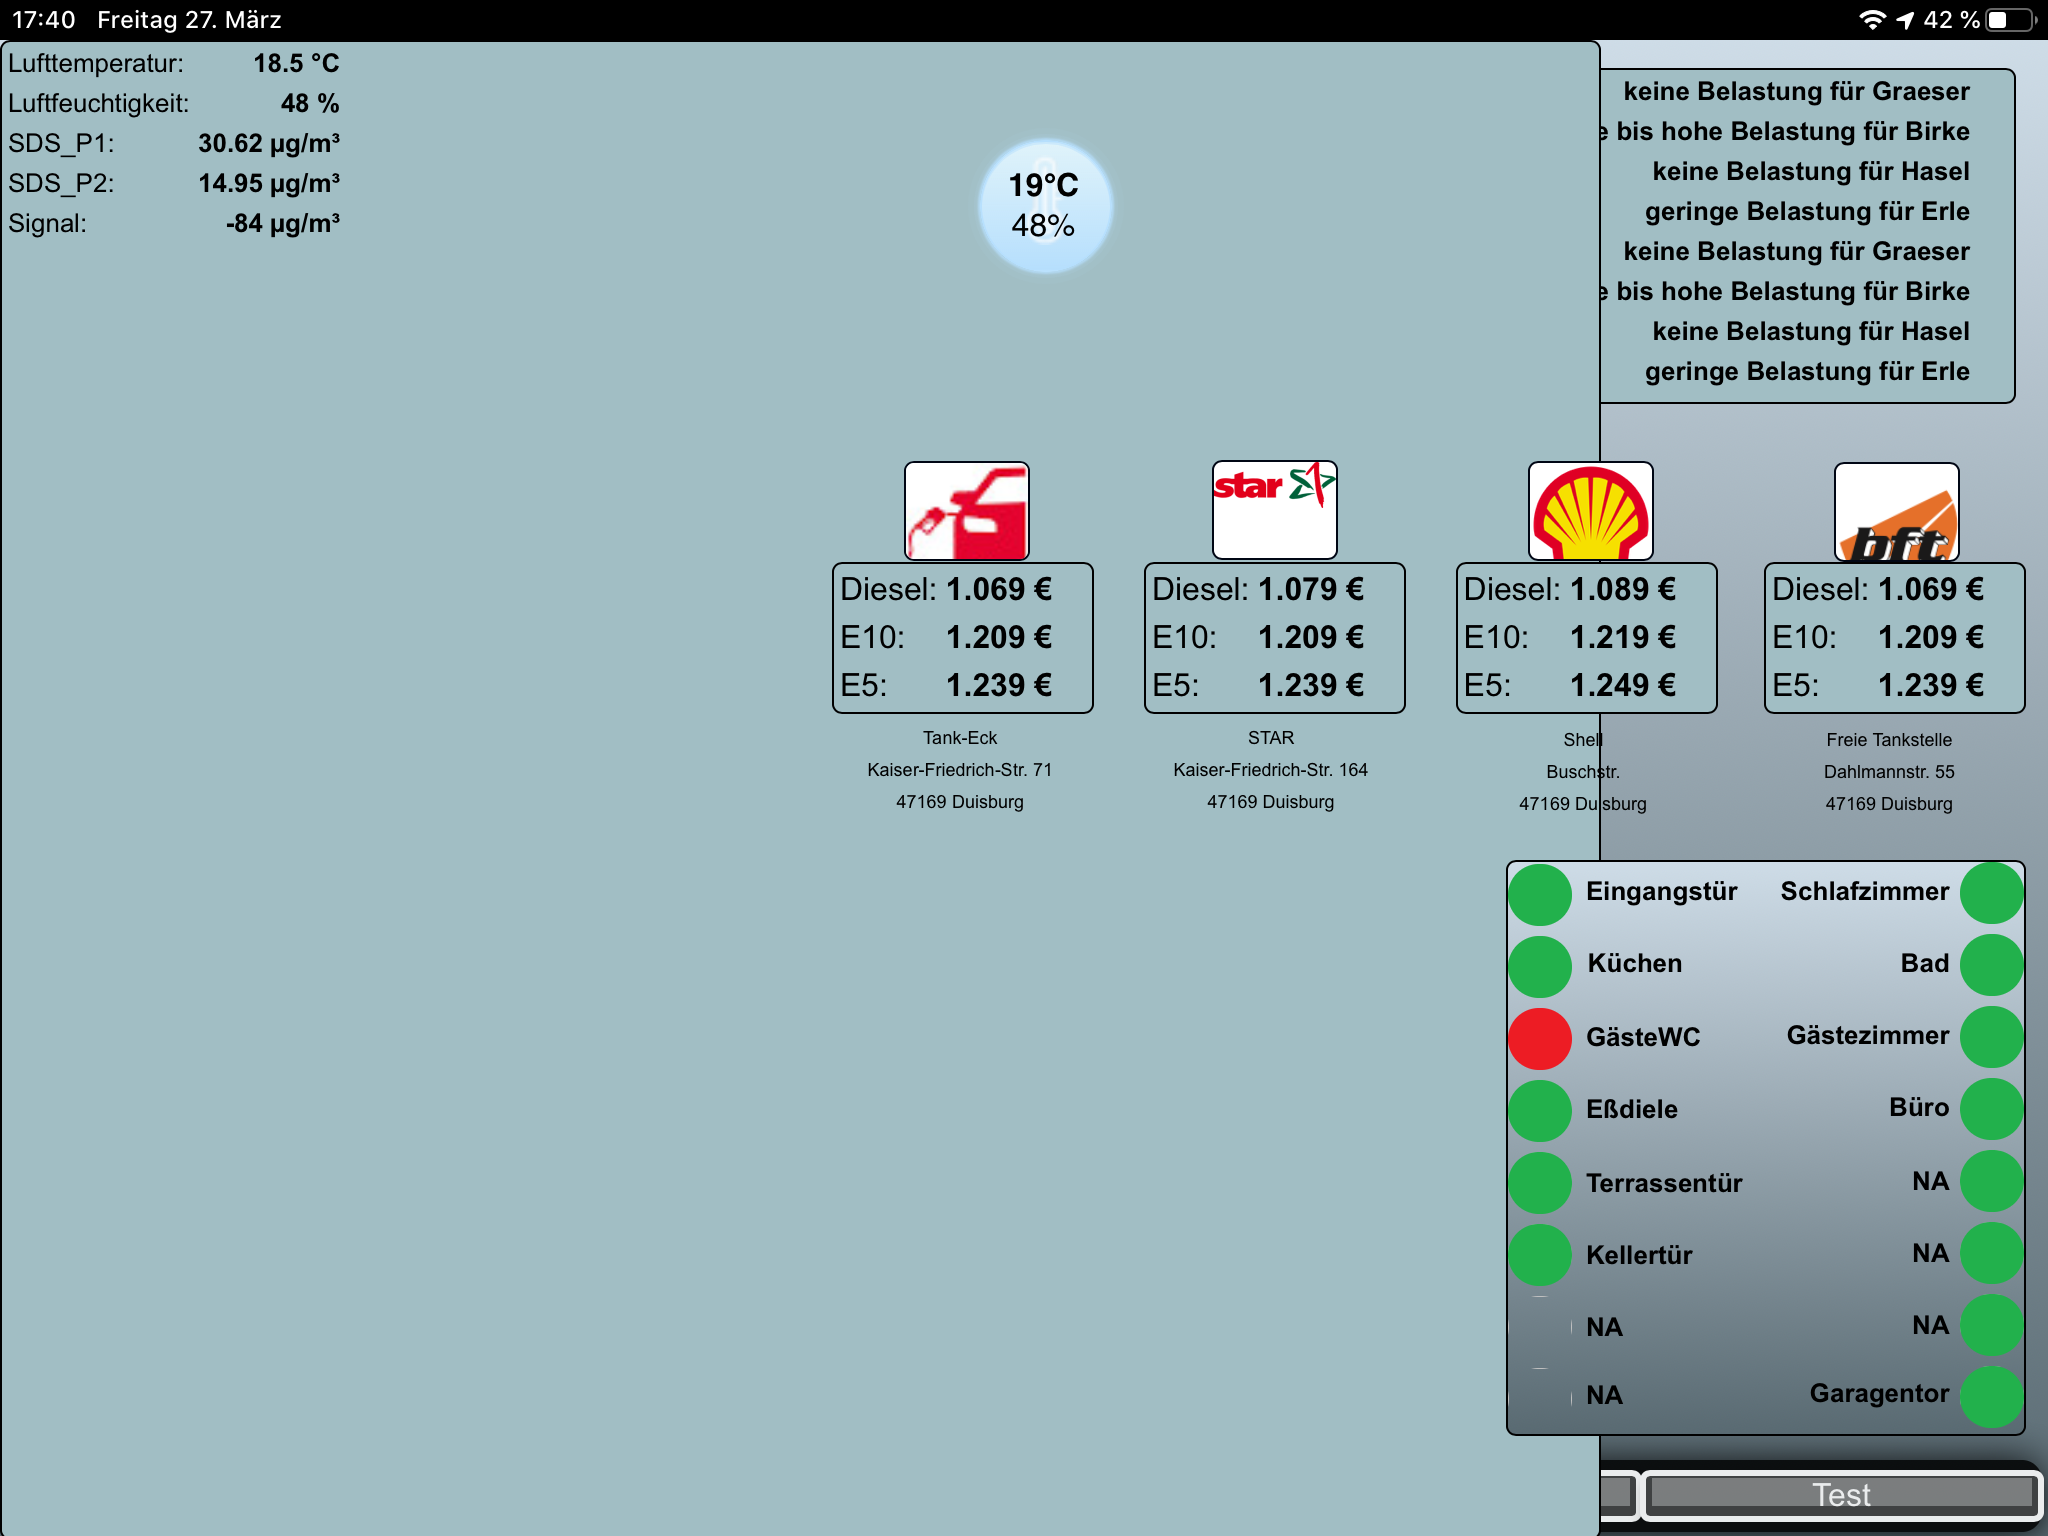Toggle the Kellertür status indicator
Screen dimensions: 2048x1536
pyautogui.click(x=1539, y=1255)
